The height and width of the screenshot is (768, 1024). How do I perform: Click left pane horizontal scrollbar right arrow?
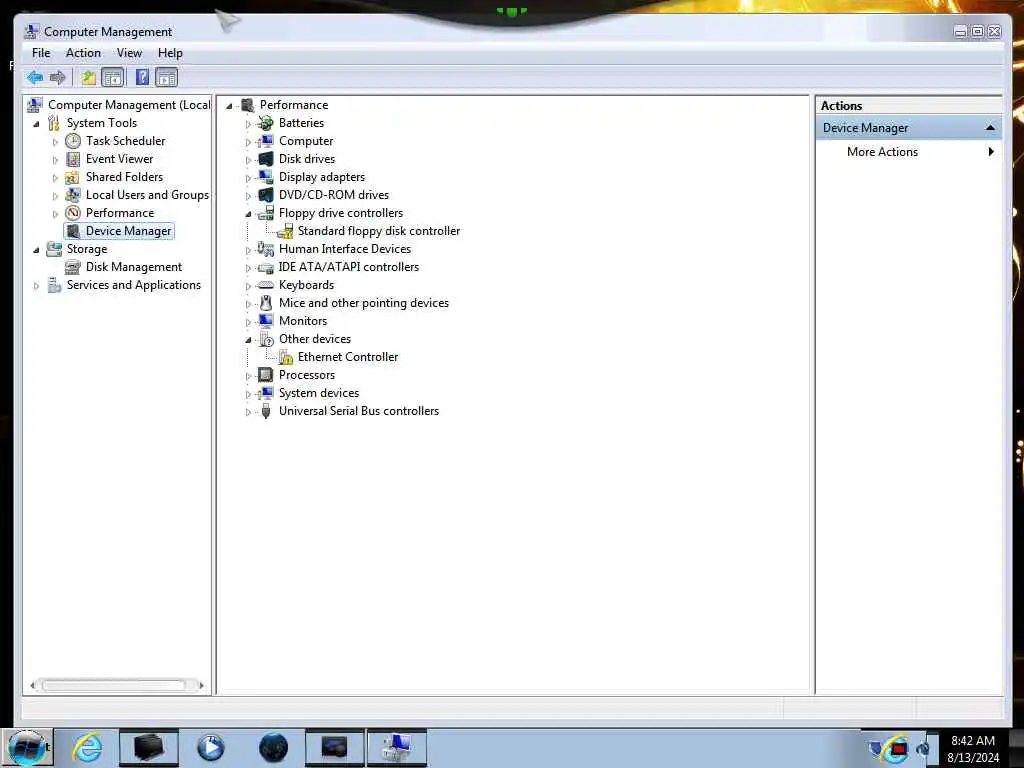(201, 685)
